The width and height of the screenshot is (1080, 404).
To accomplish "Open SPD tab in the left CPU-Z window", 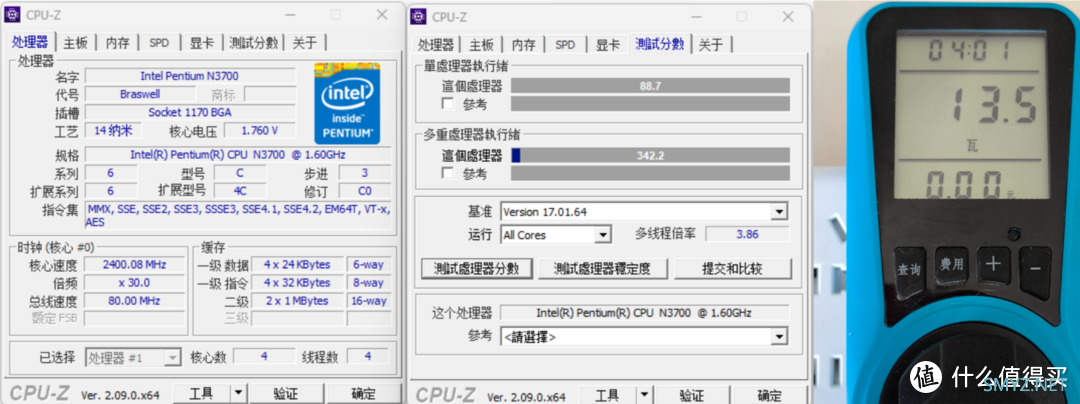I will click(159, 43).
